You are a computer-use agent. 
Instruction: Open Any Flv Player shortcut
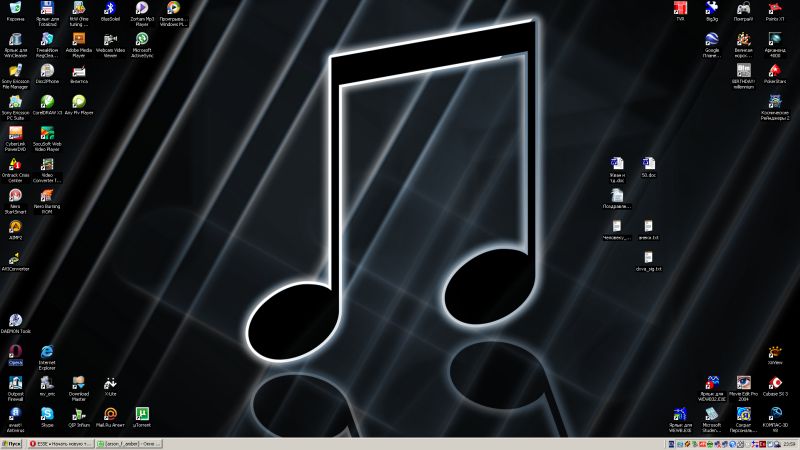tap(79, 105)
